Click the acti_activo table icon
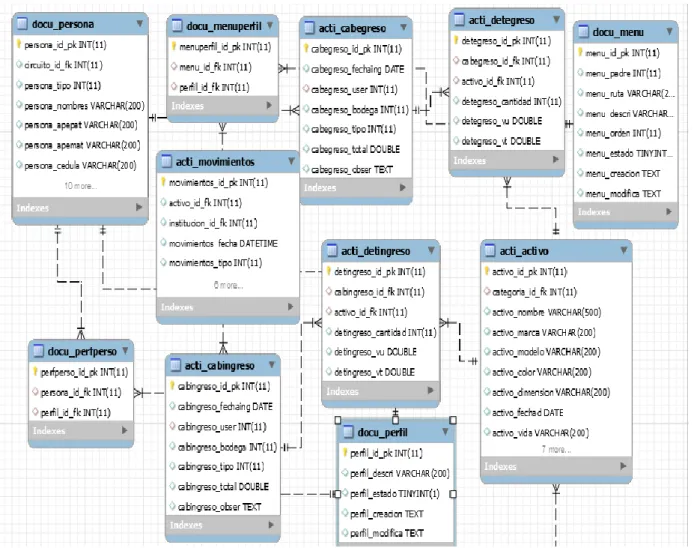Screen dimensions: 694x548 [490, 251]
